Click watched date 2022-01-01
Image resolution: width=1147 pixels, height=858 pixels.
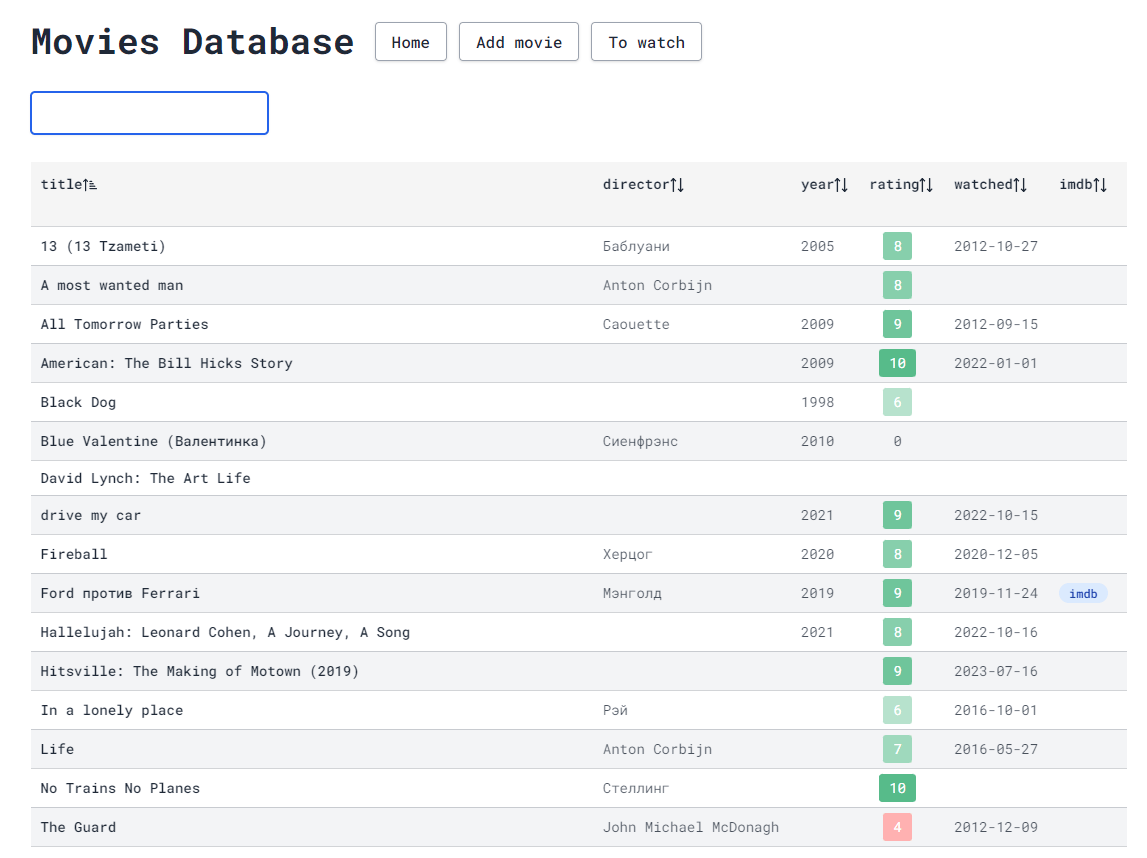996,364
